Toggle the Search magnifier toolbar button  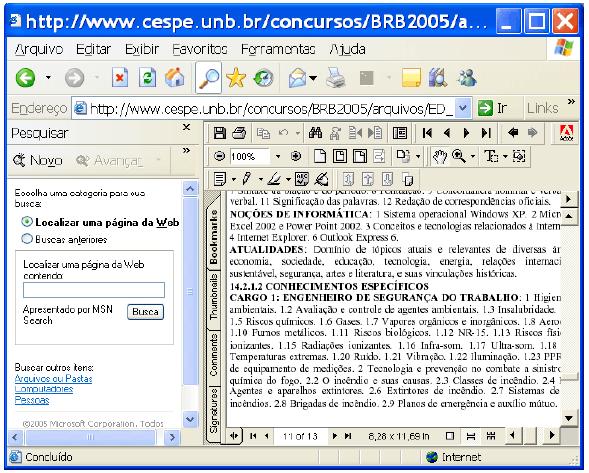pyautogui.click(x=208, y=78)
